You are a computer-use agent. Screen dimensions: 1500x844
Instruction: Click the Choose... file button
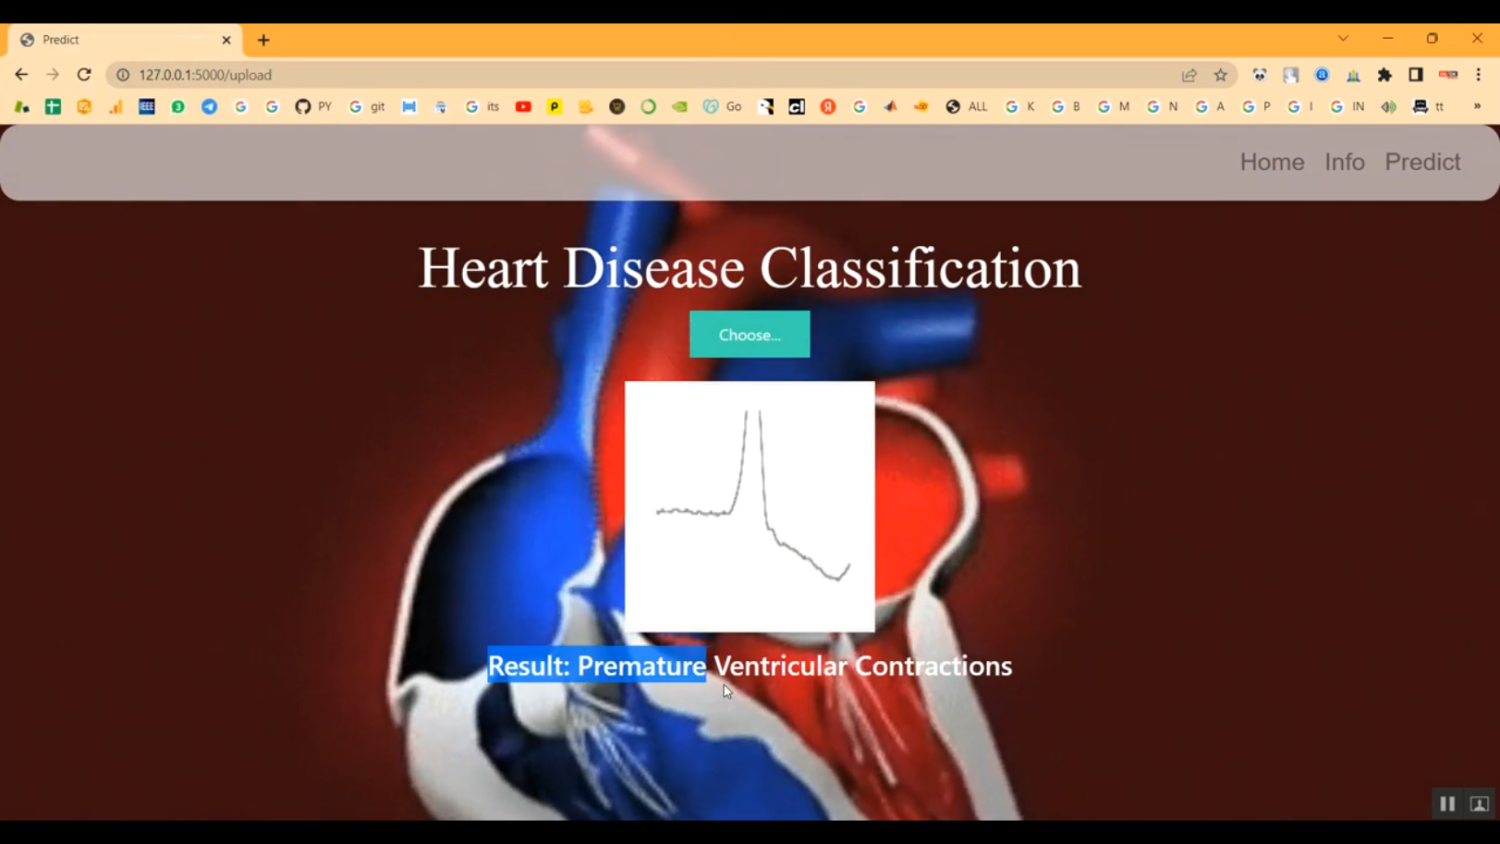tap(750, 334)
